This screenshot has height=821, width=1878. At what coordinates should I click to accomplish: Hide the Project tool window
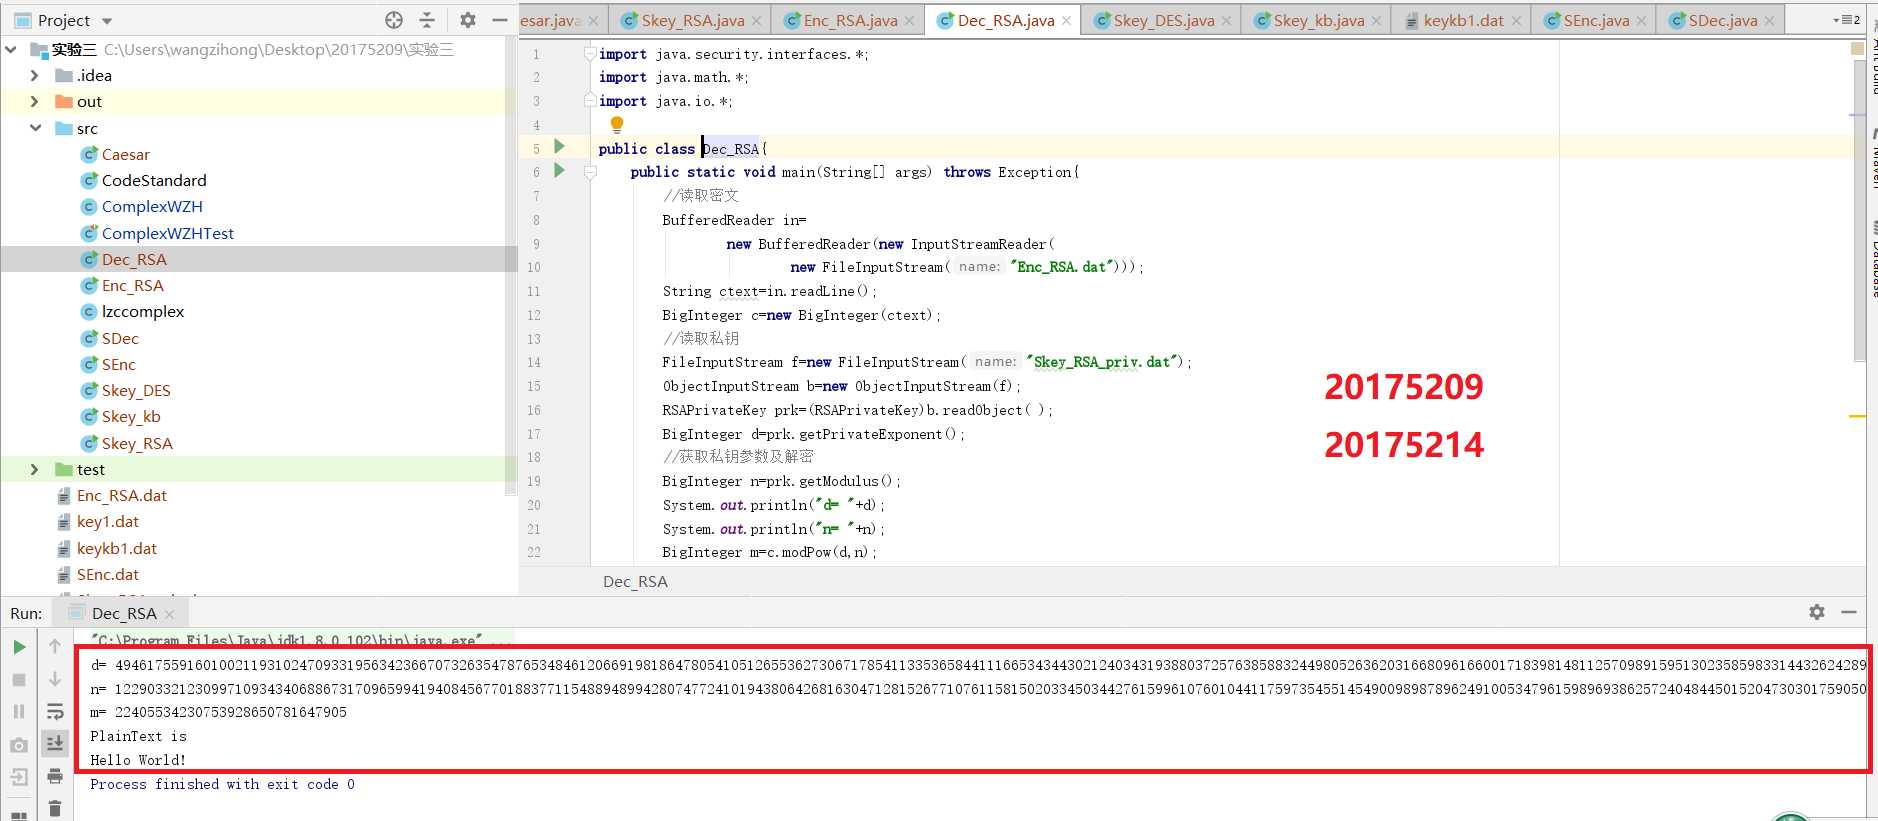click(x=500, y=20)
